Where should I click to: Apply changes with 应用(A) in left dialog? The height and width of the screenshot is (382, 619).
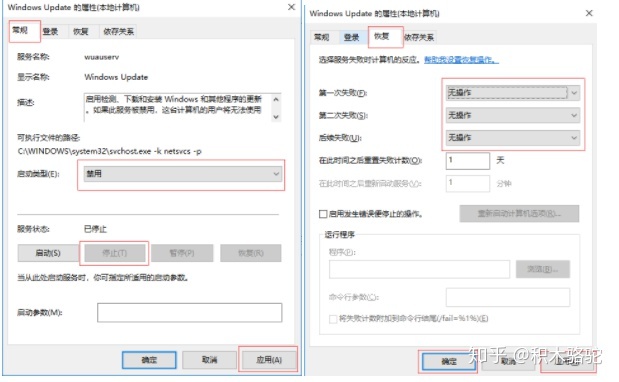tap(269, 360)
